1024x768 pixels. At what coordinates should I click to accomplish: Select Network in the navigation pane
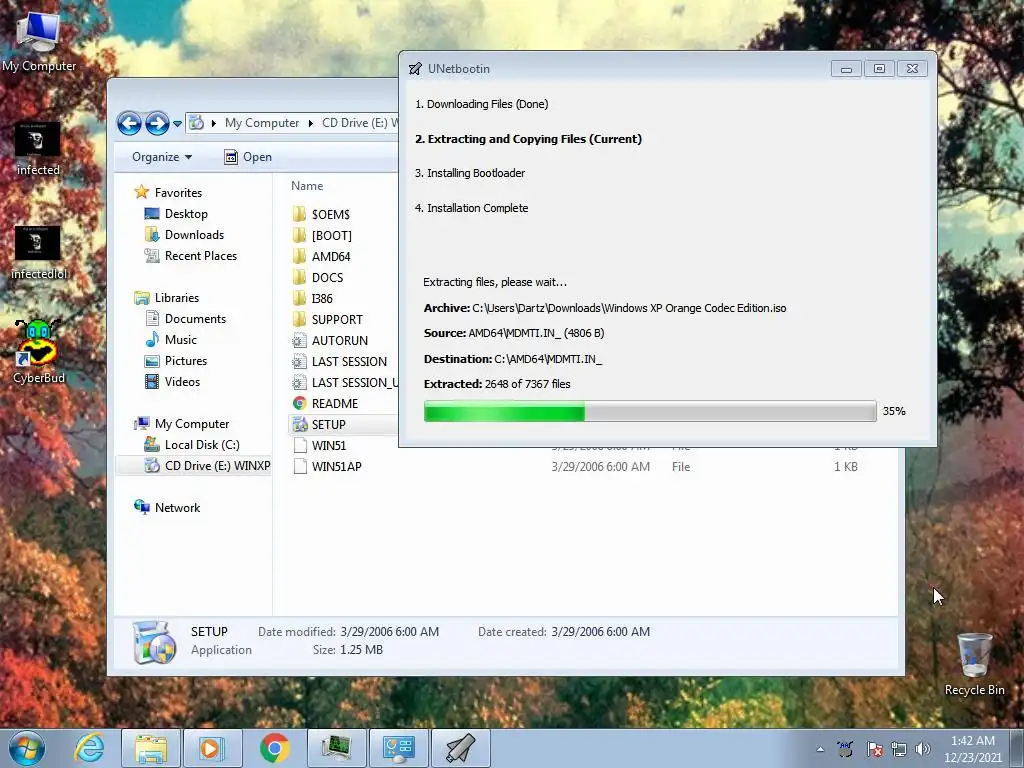tap(167, 507)
